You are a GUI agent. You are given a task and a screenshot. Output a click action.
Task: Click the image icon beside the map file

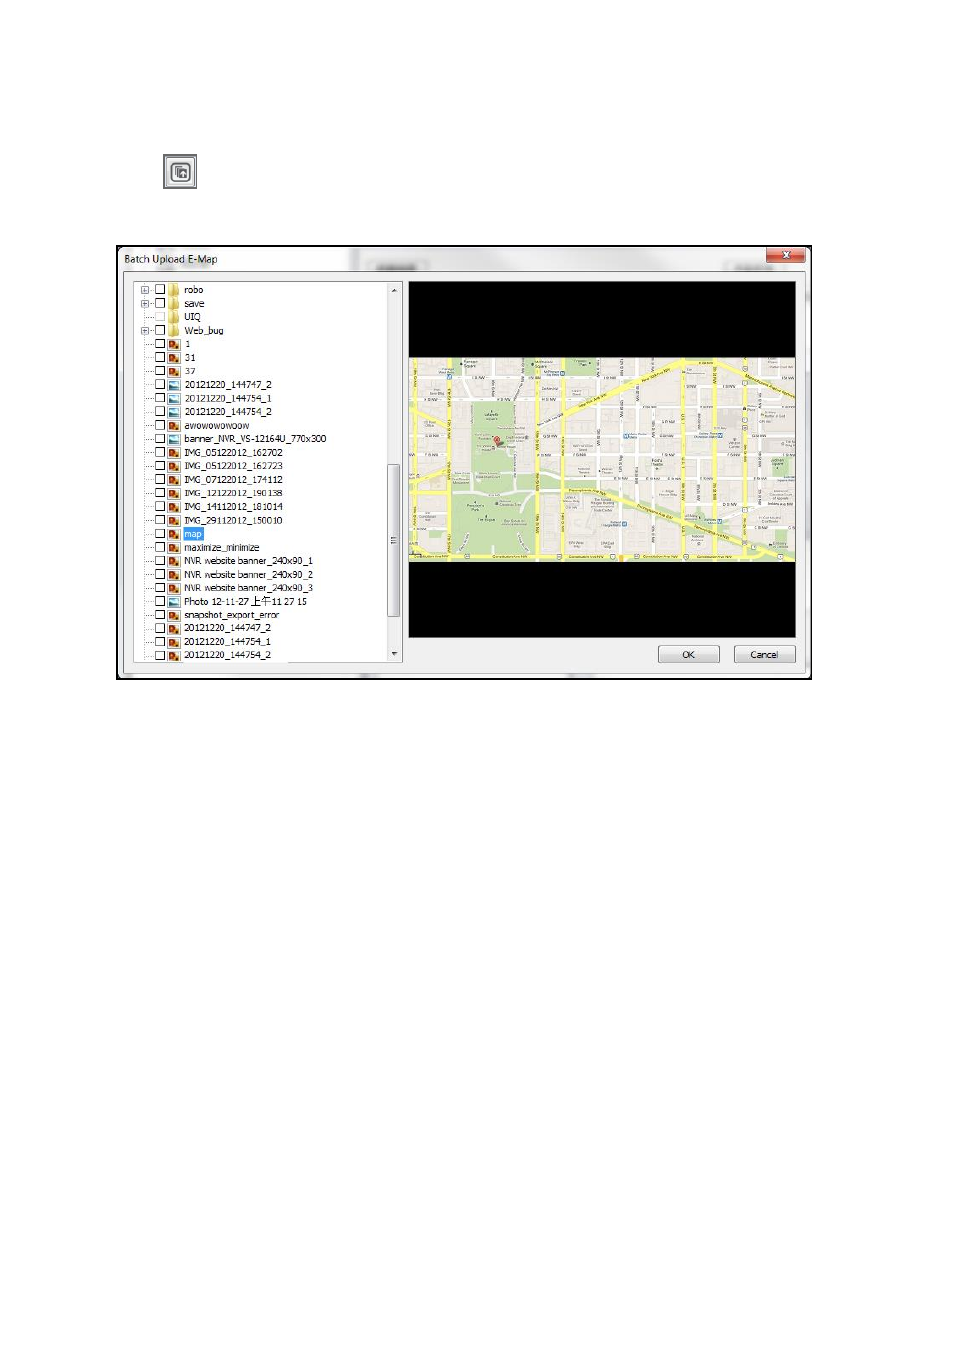click(174, 534)
